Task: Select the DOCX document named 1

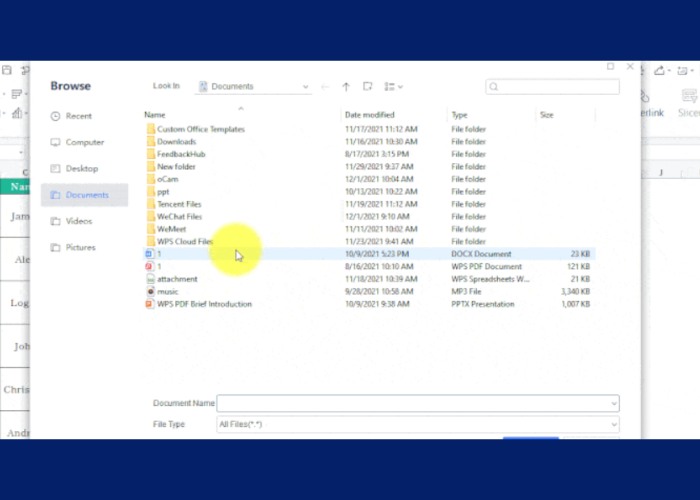Action: point(368,254)
